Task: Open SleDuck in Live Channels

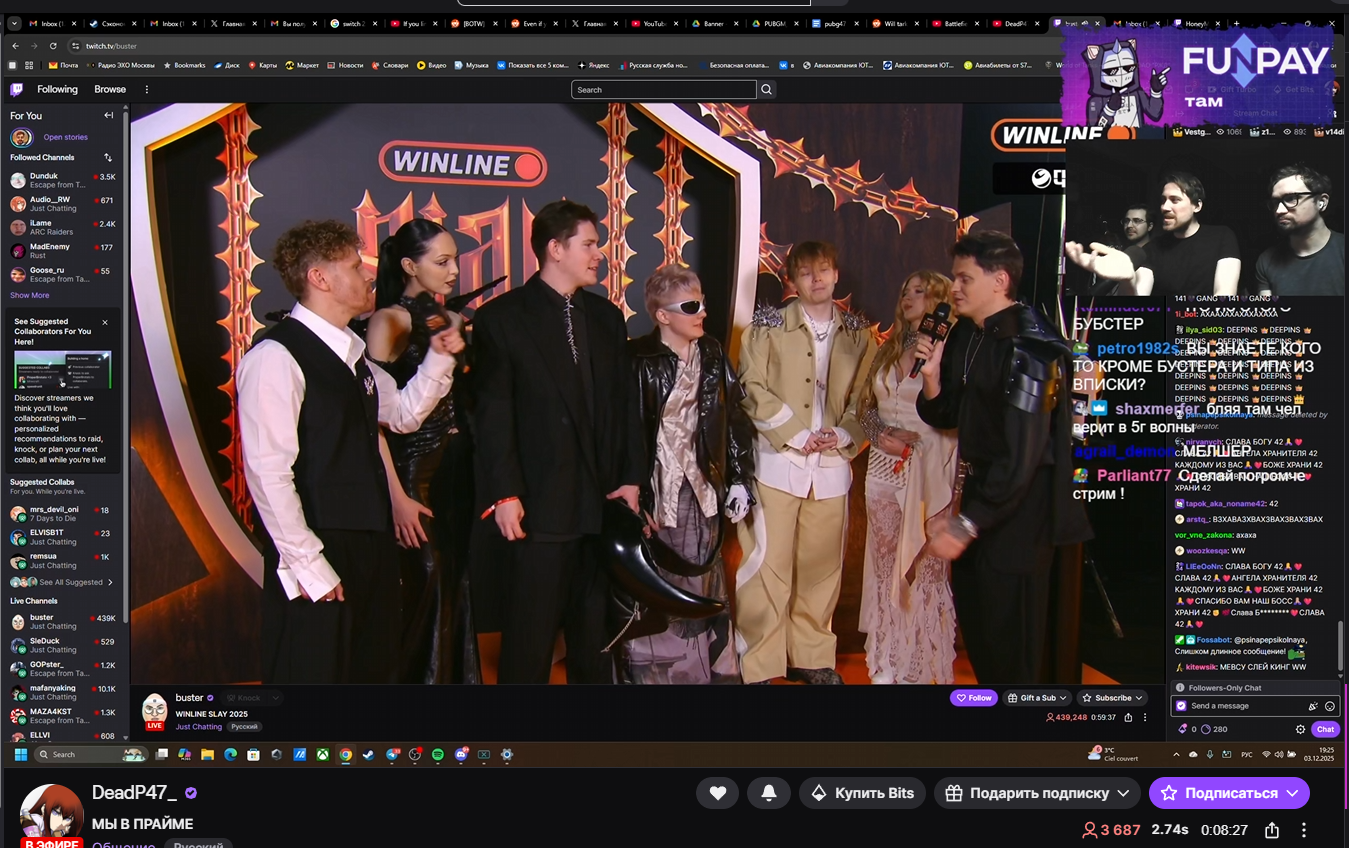Action: [x=63, y=645]
